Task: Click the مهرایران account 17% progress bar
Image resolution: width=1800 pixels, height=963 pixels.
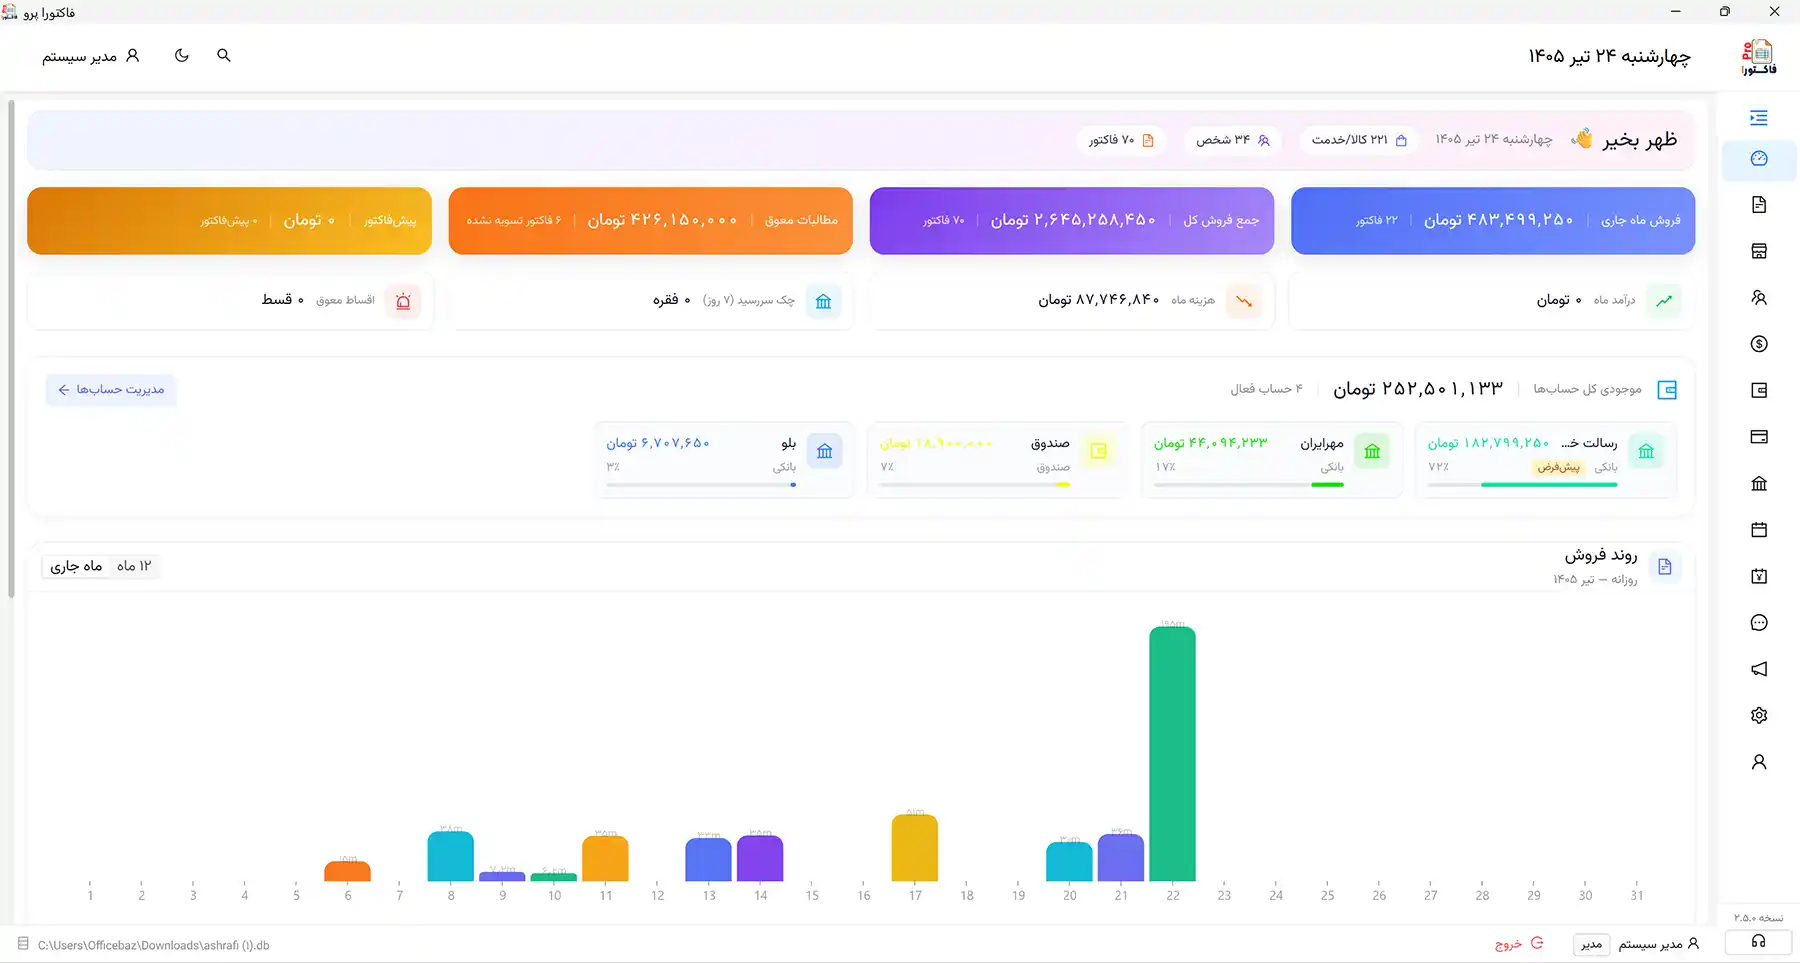Action: pyautogui.click(x=1248, y=485)
